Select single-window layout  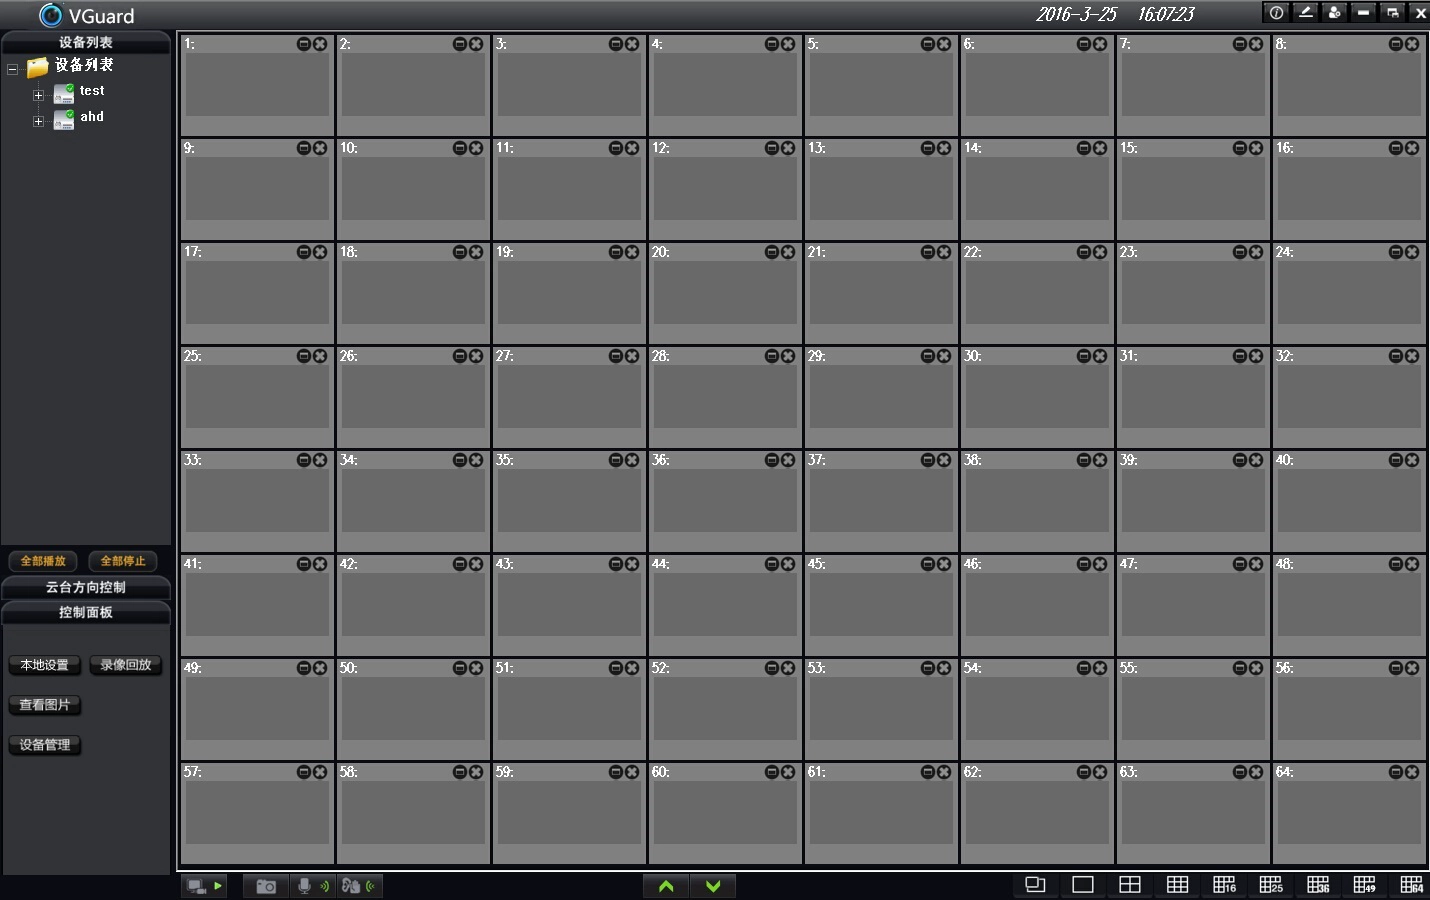pos(1083,885)
